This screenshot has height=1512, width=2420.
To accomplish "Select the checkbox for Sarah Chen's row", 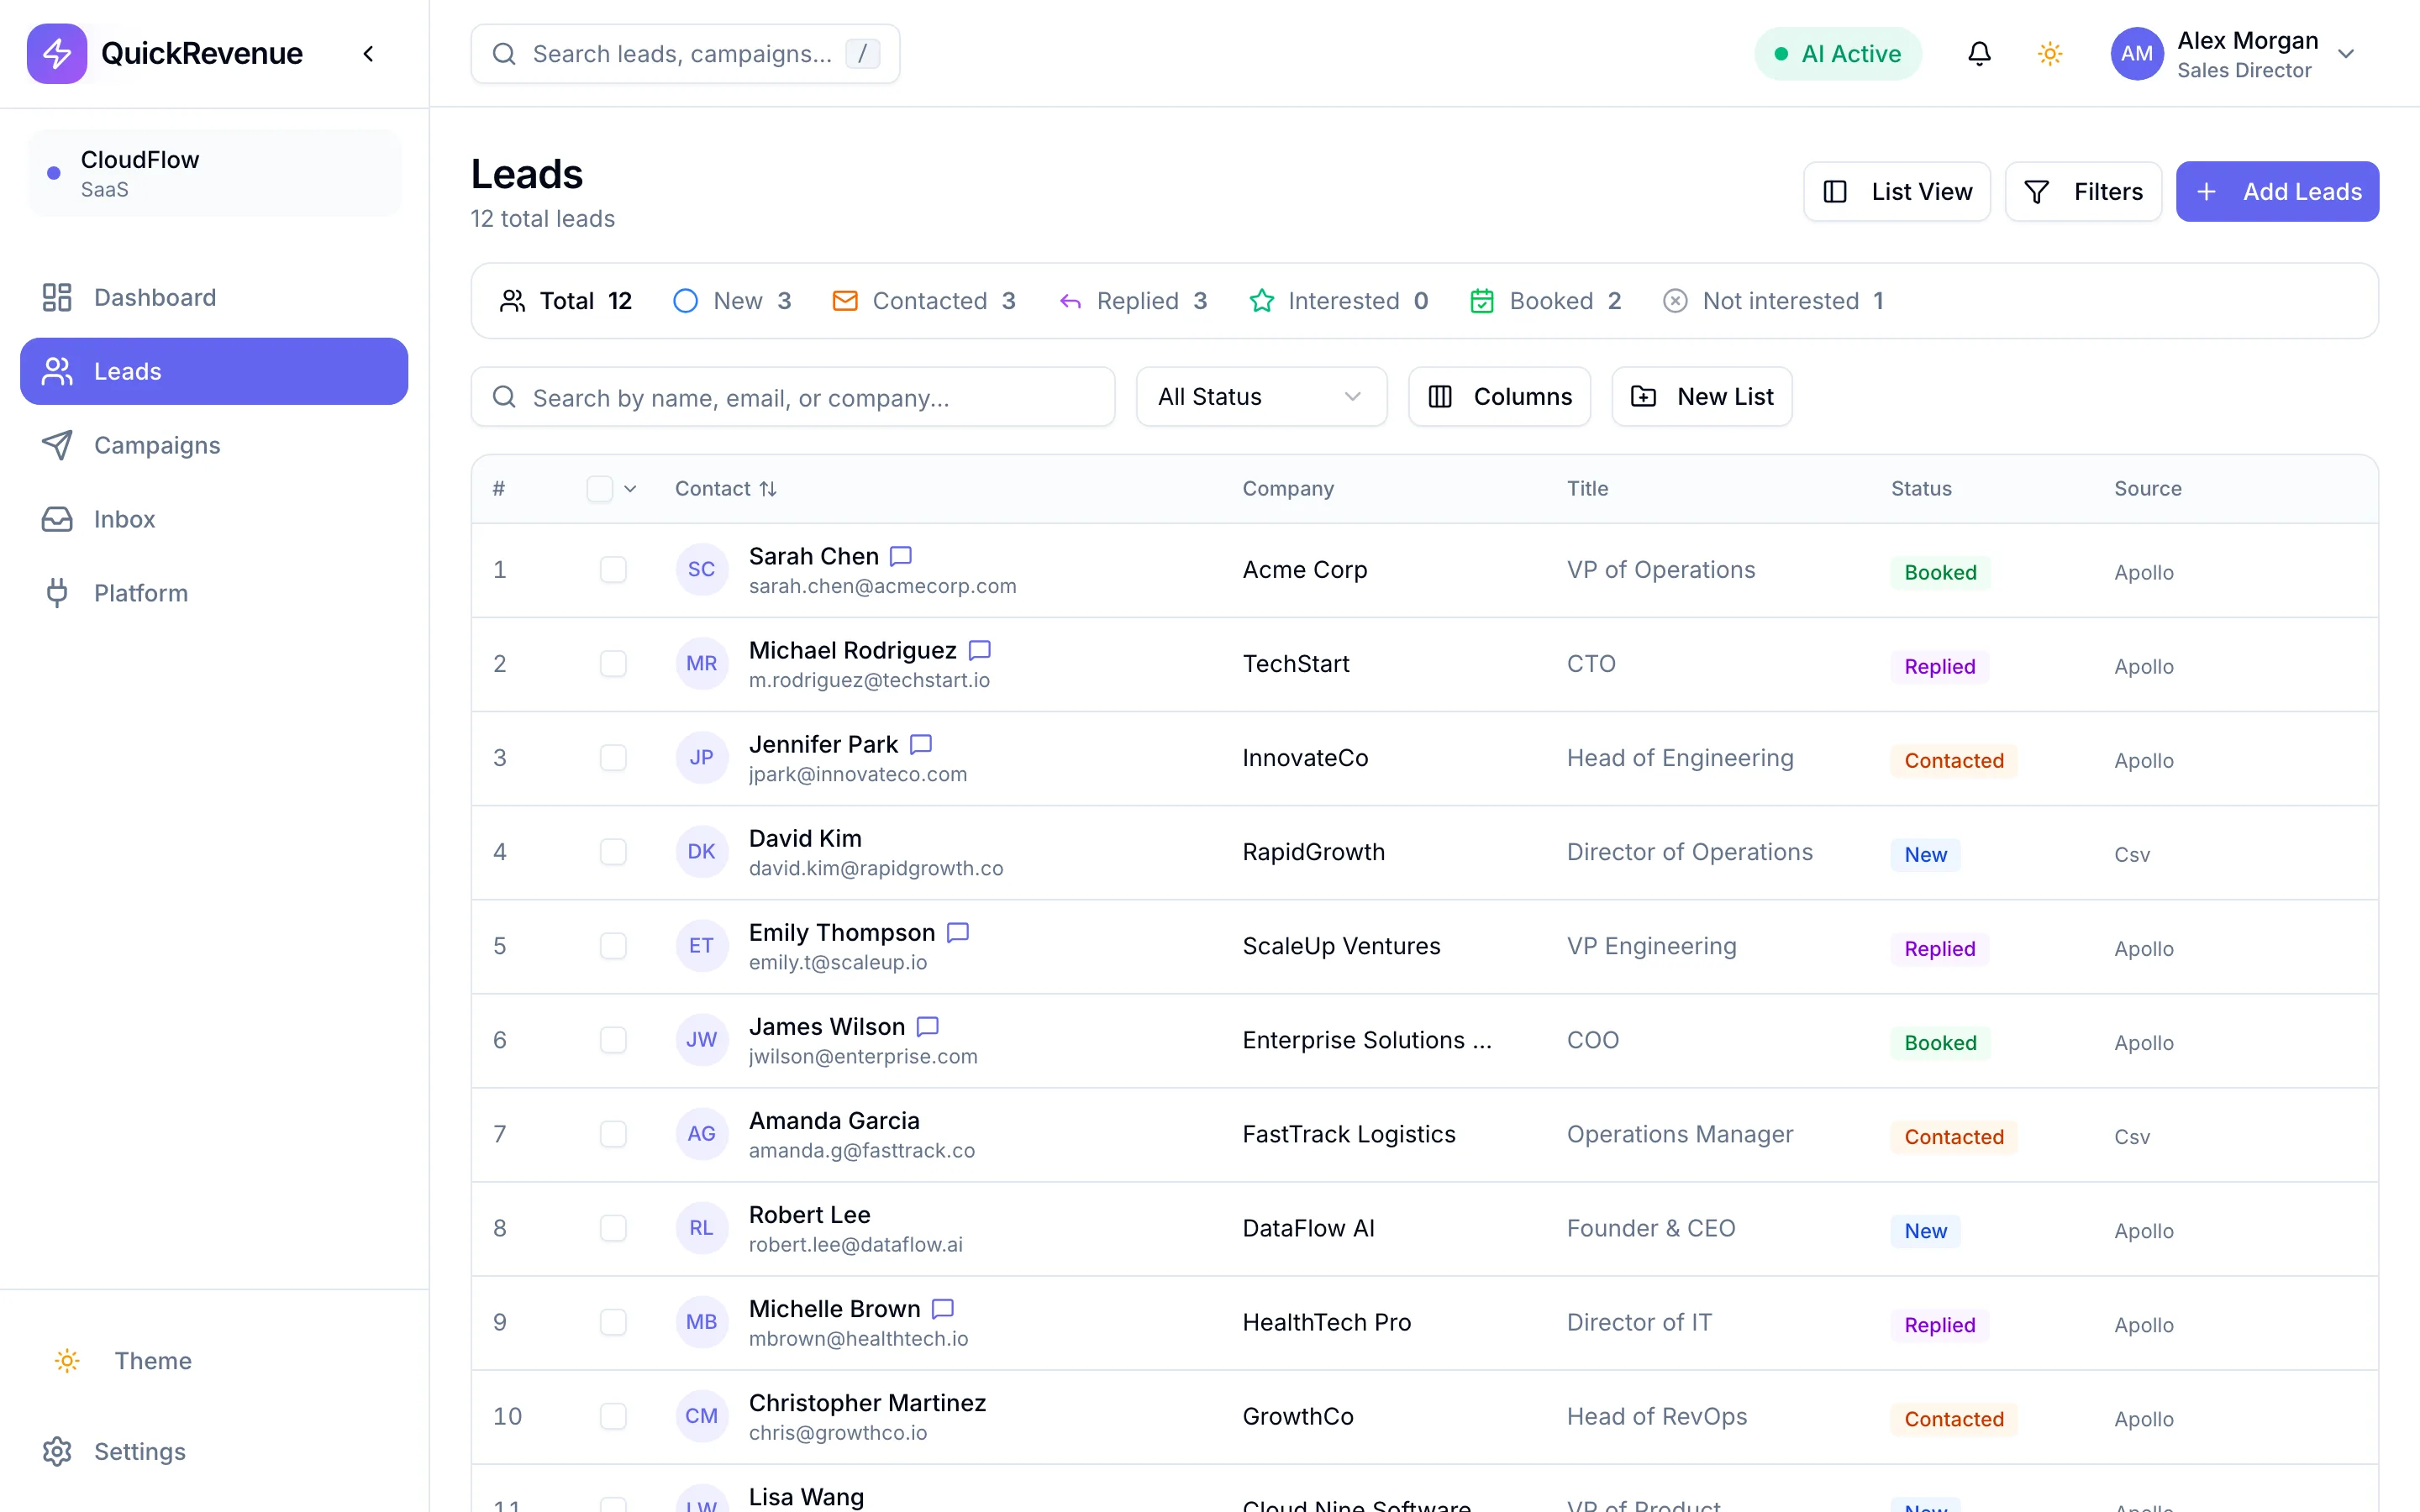I will coord(613,570).
